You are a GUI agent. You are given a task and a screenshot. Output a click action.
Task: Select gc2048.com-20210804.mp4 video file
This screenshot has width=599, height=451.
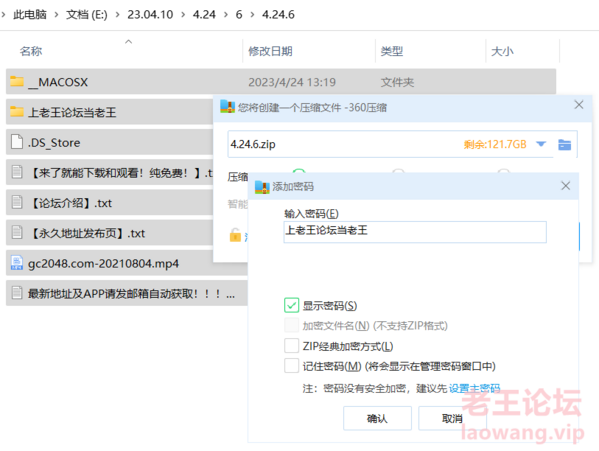tap(127, 263)
